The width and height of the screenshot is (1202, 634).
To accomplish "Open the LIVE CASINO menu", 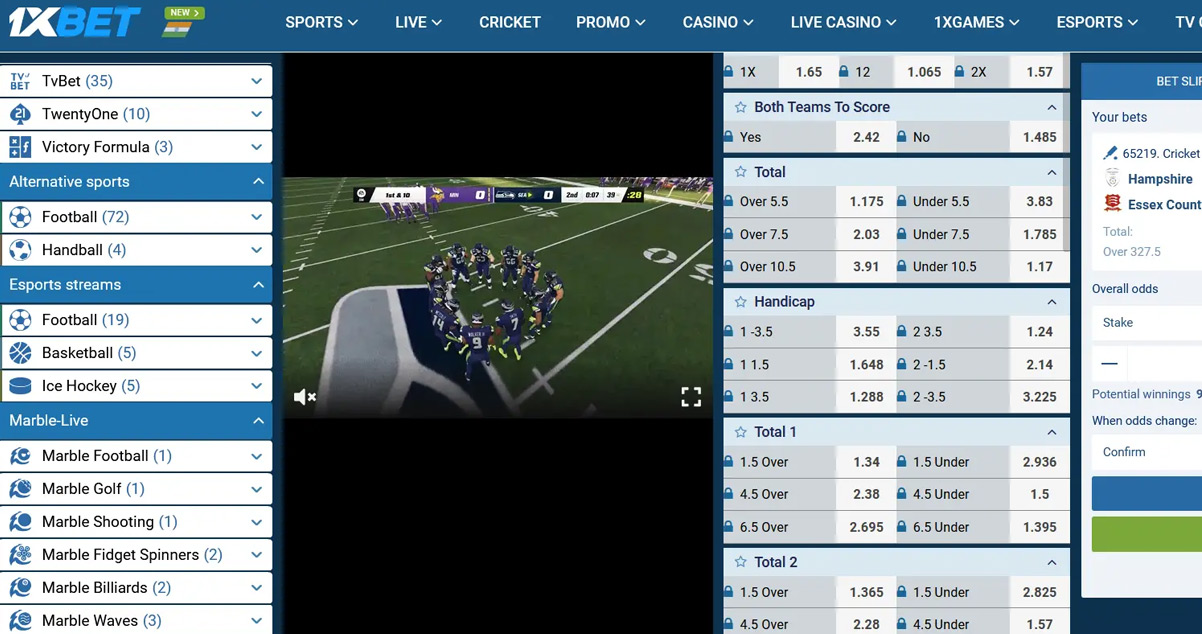I will 842,22.
